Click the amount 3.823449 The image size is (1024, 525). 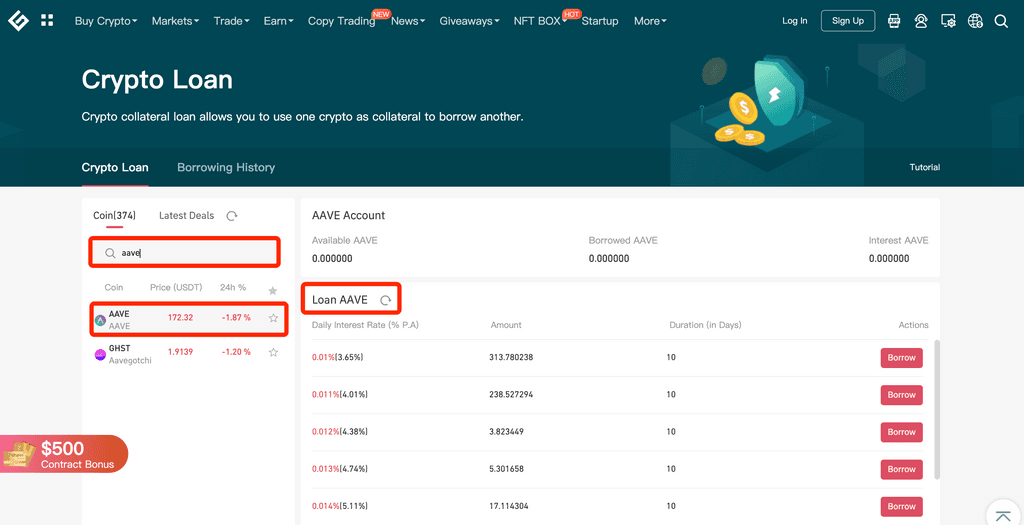pos(506,432)
